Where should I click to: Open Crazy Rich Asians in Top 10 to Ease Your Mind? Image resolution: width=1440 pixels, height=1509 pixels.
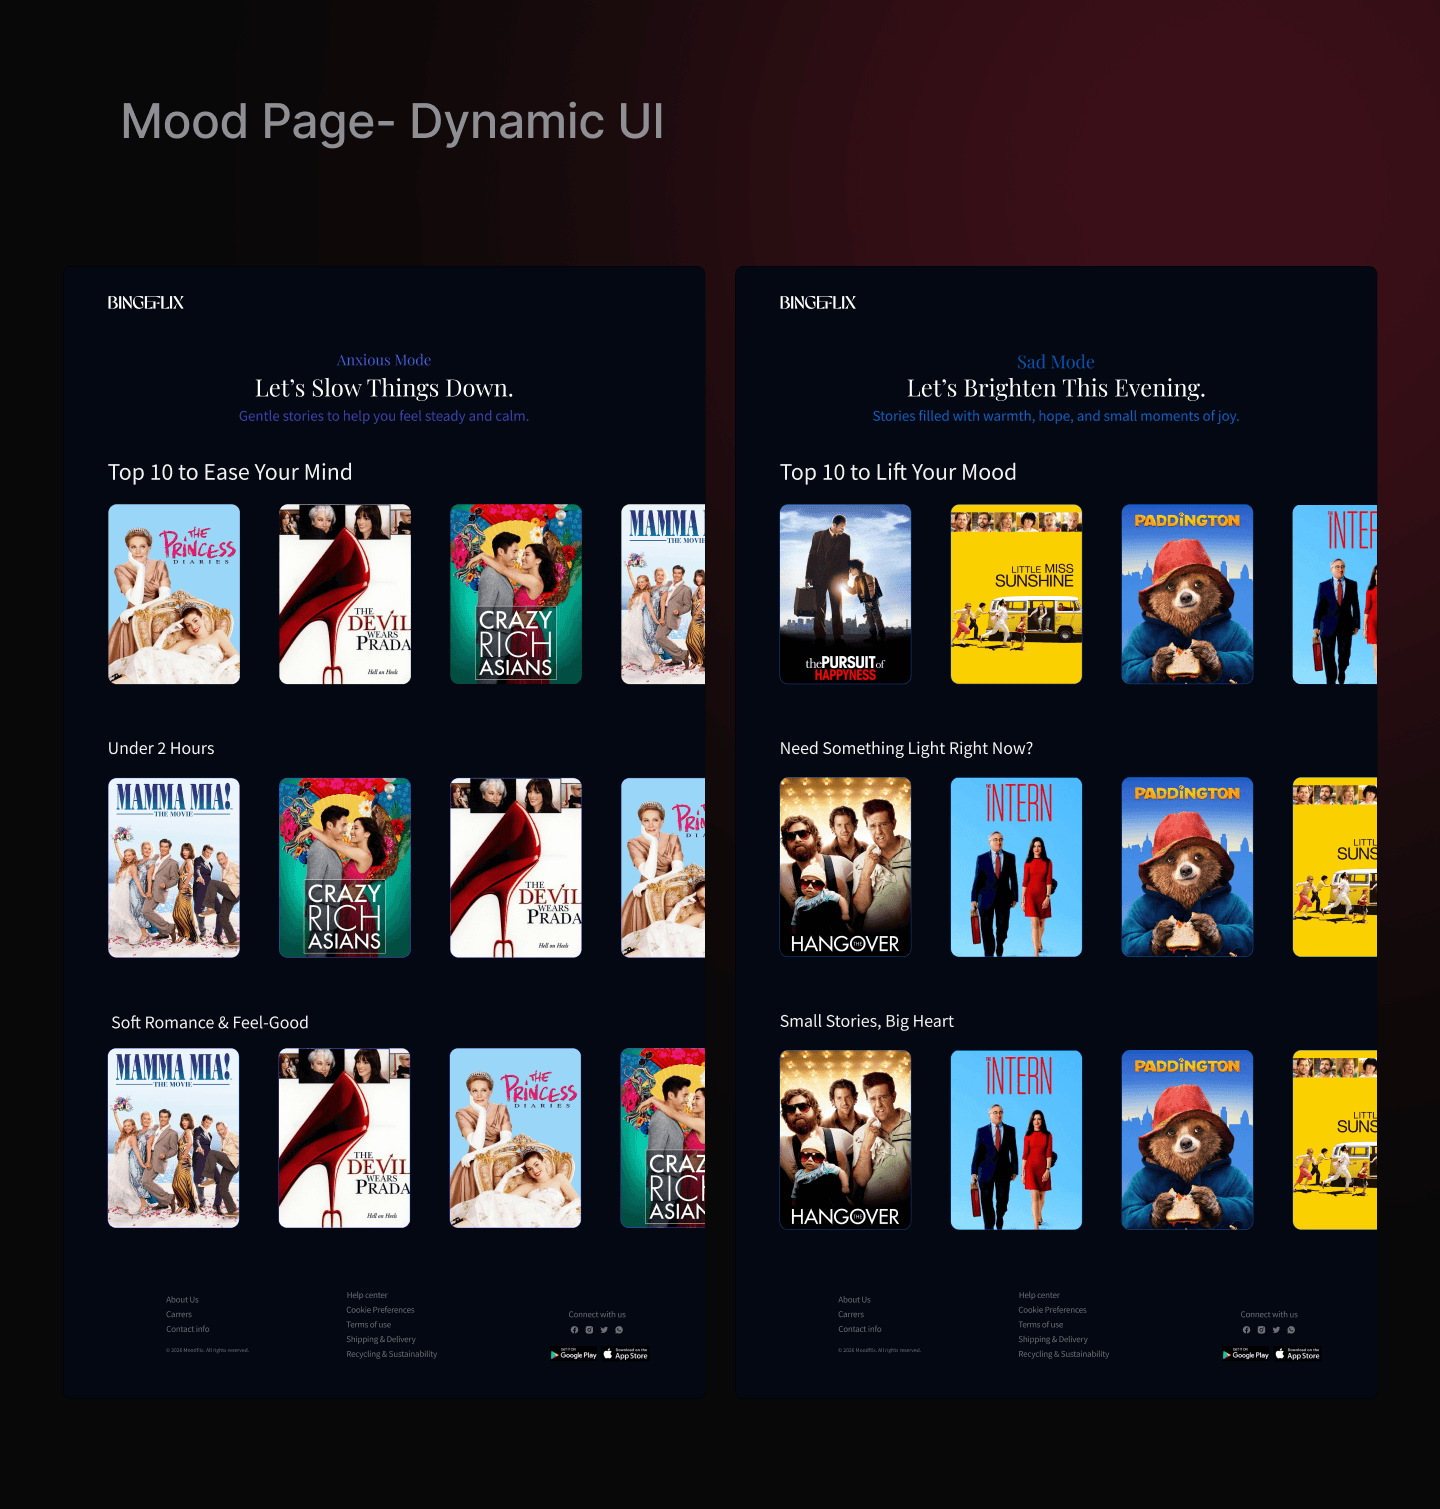click(x=516, y=594)
